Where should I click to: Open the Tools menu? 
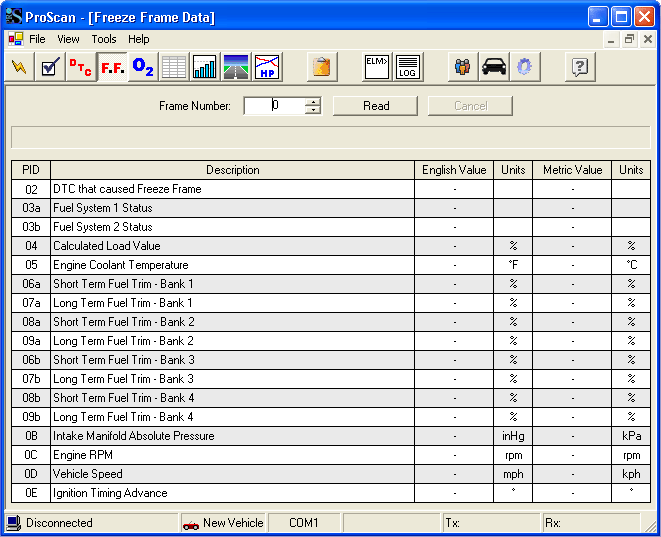[x=104, y=39]
